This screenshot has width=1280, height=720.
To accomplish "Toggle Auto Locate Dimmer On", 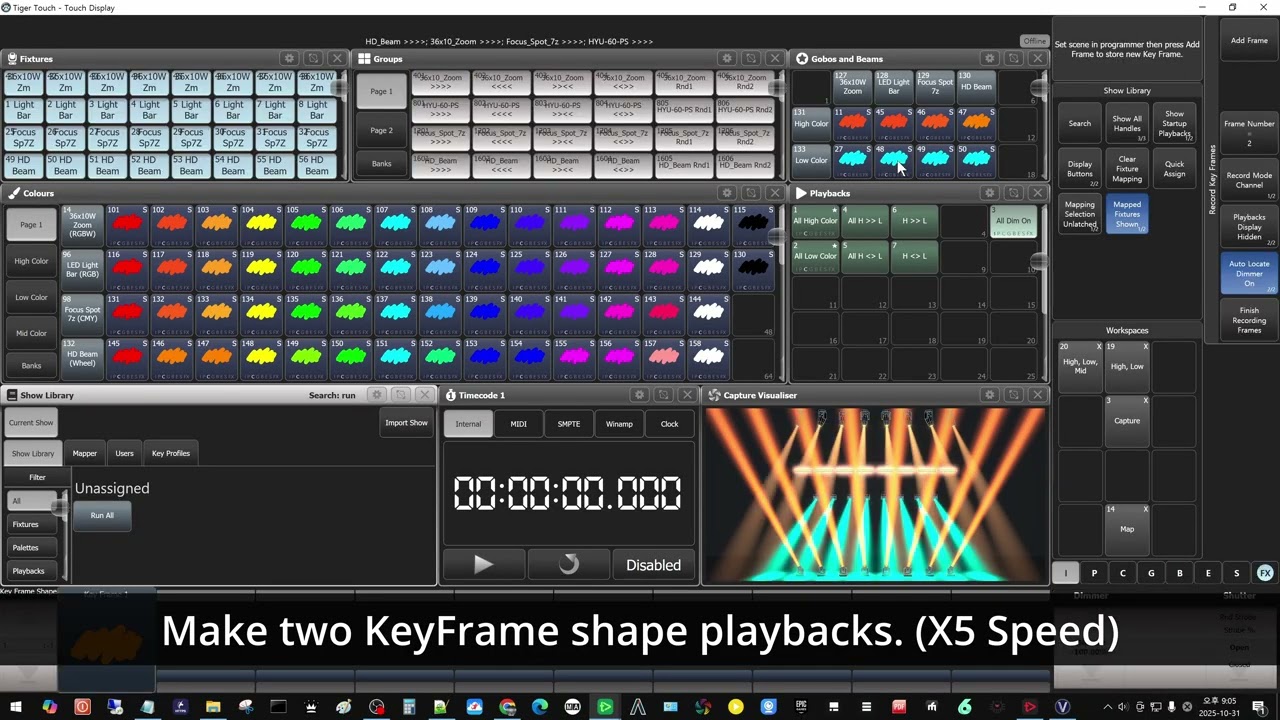I will tap(1249, 274).
